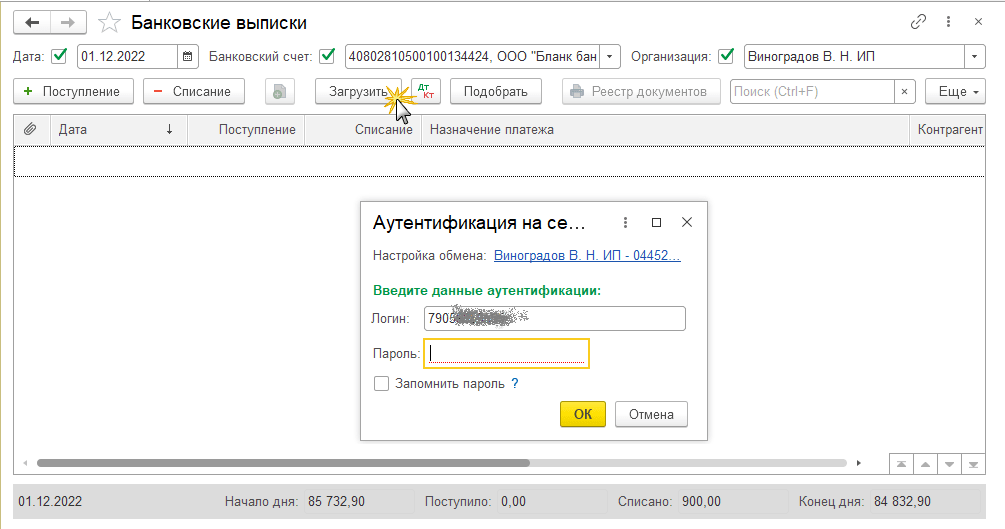
Task: Click the paperclip attachment column header
Action: (30, 130)
